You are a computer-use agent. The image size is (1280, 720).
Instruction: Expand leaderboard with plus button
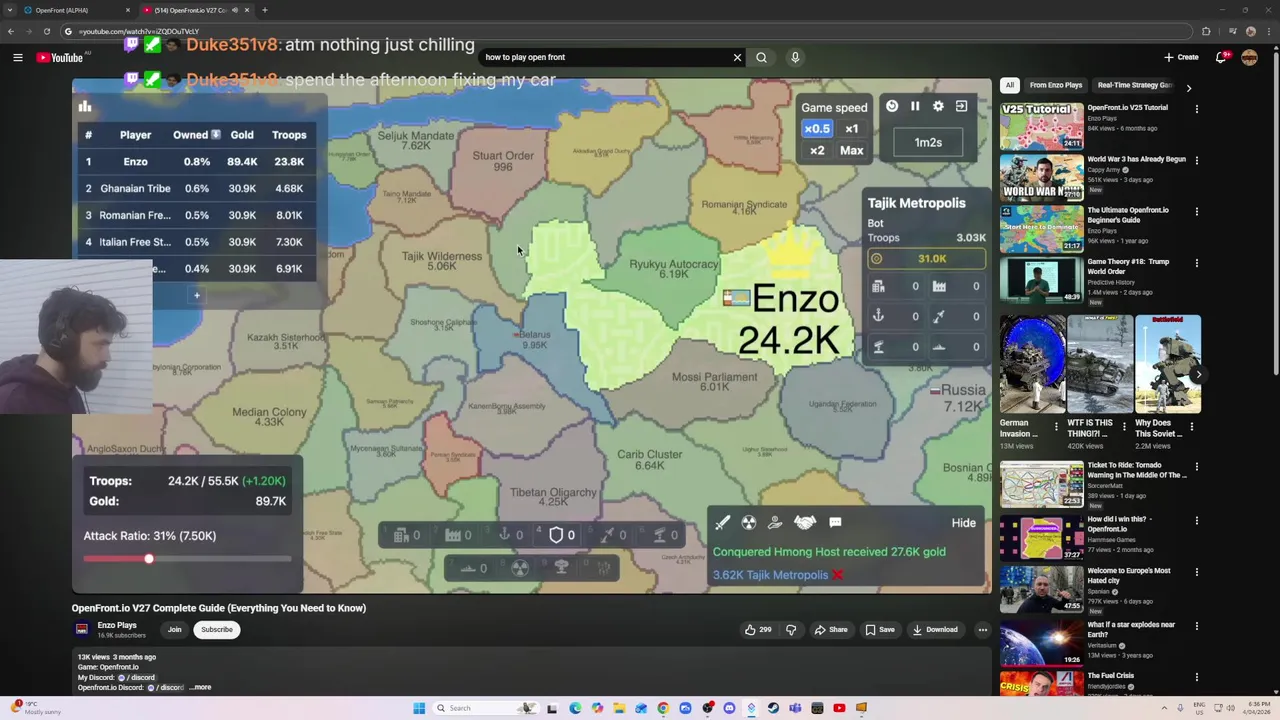(197, 296)
